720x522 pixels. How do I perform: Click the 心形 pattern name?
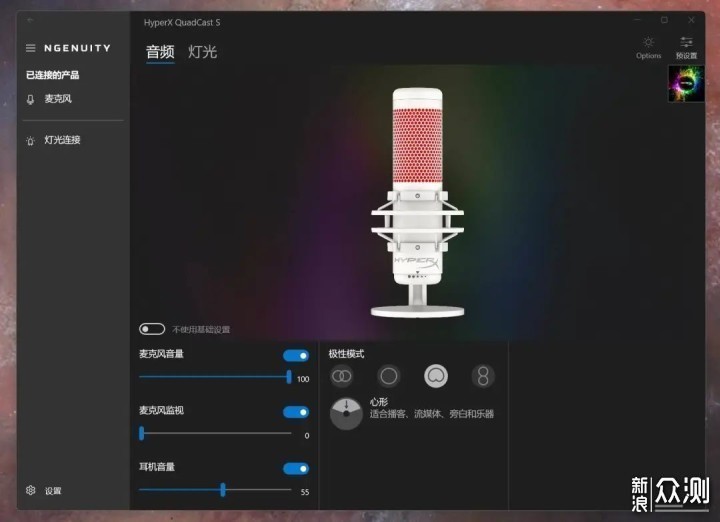coord(379,402)
